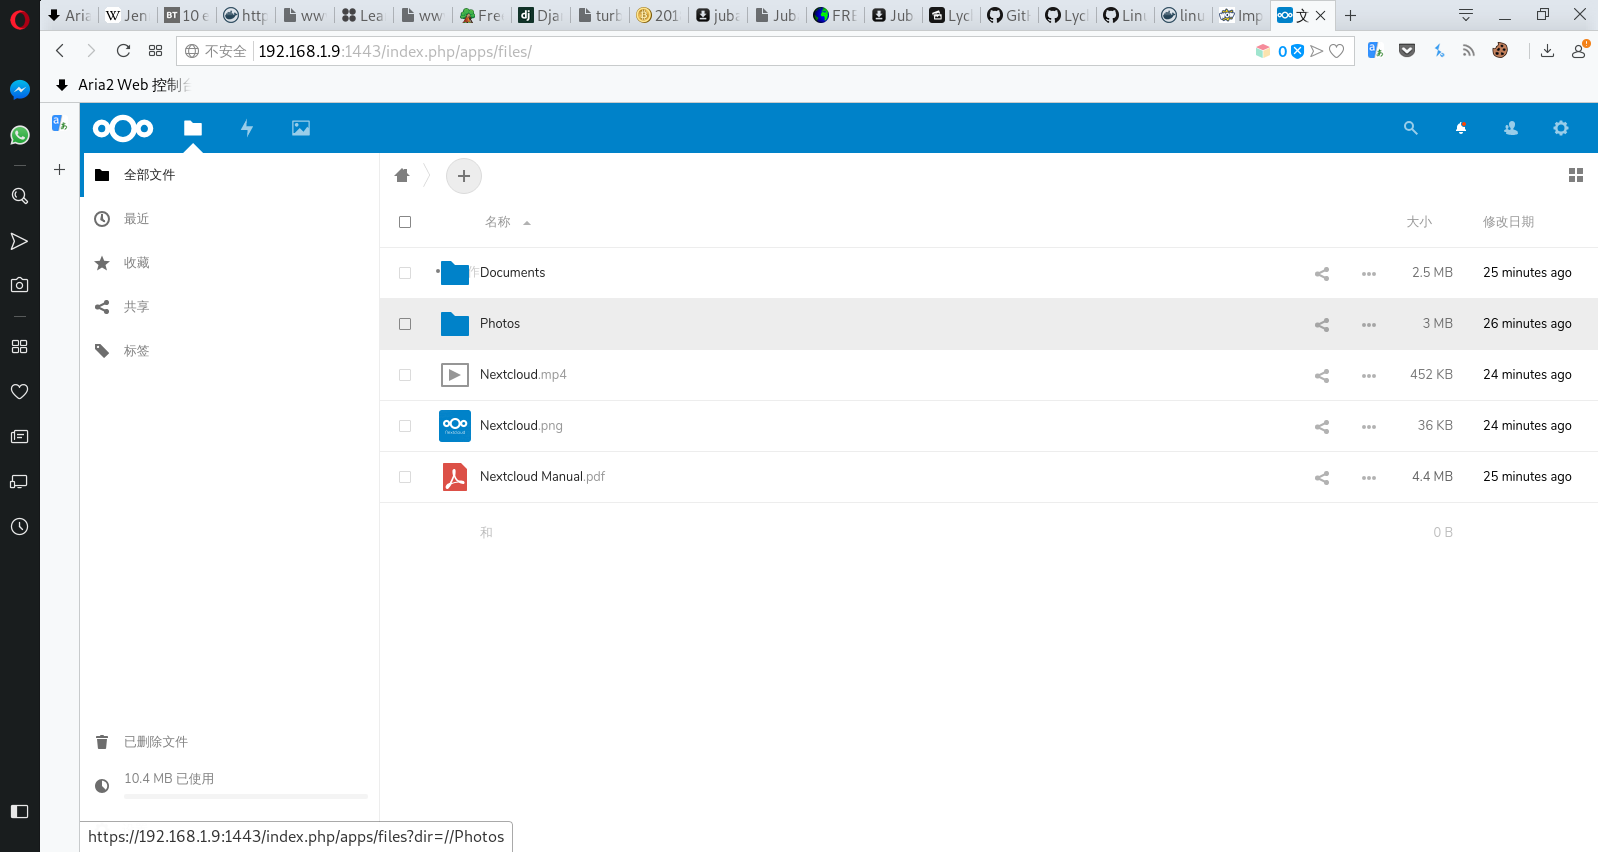Open the contacts menu icon
This screenshot has width=1598, height=852.
click(1511, 128)
